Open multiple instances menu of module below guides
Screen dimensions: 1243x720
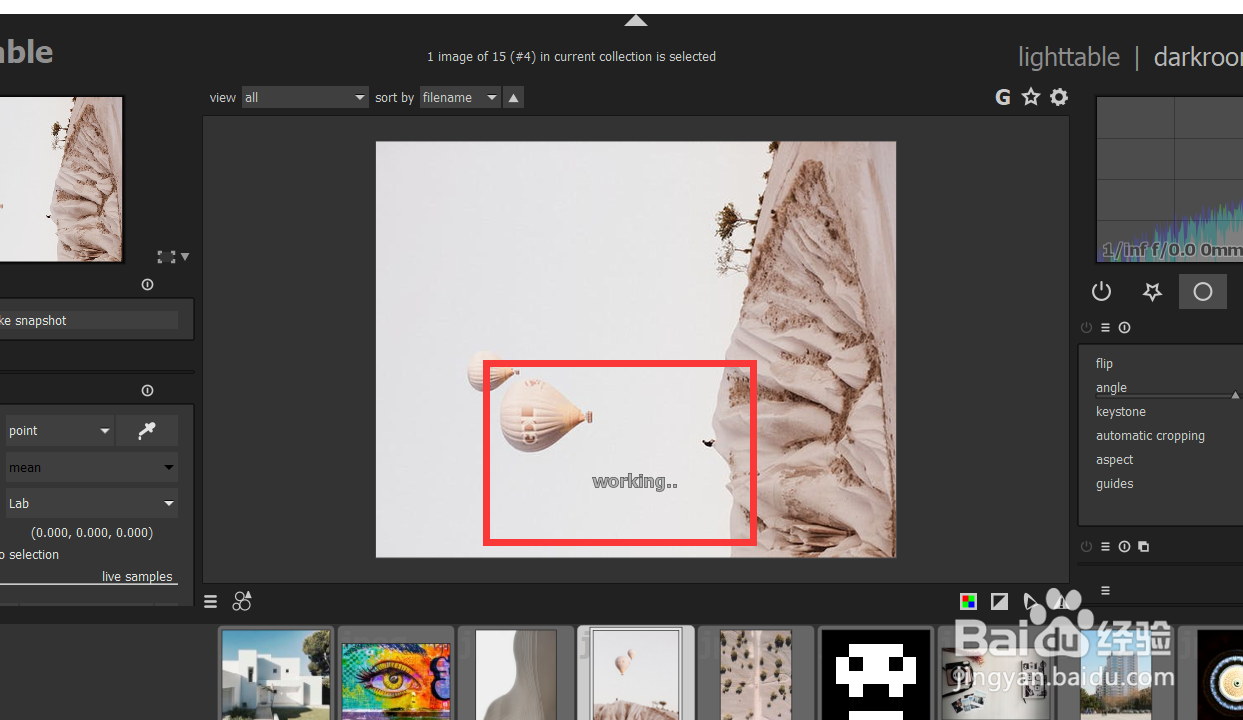click(1144, 547)
